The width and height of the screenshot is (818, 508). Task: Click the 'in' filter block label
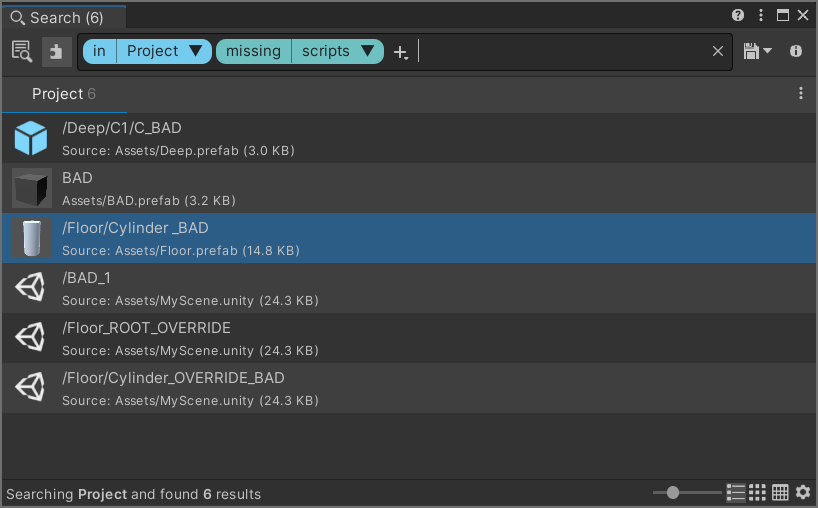pos(99,51)
